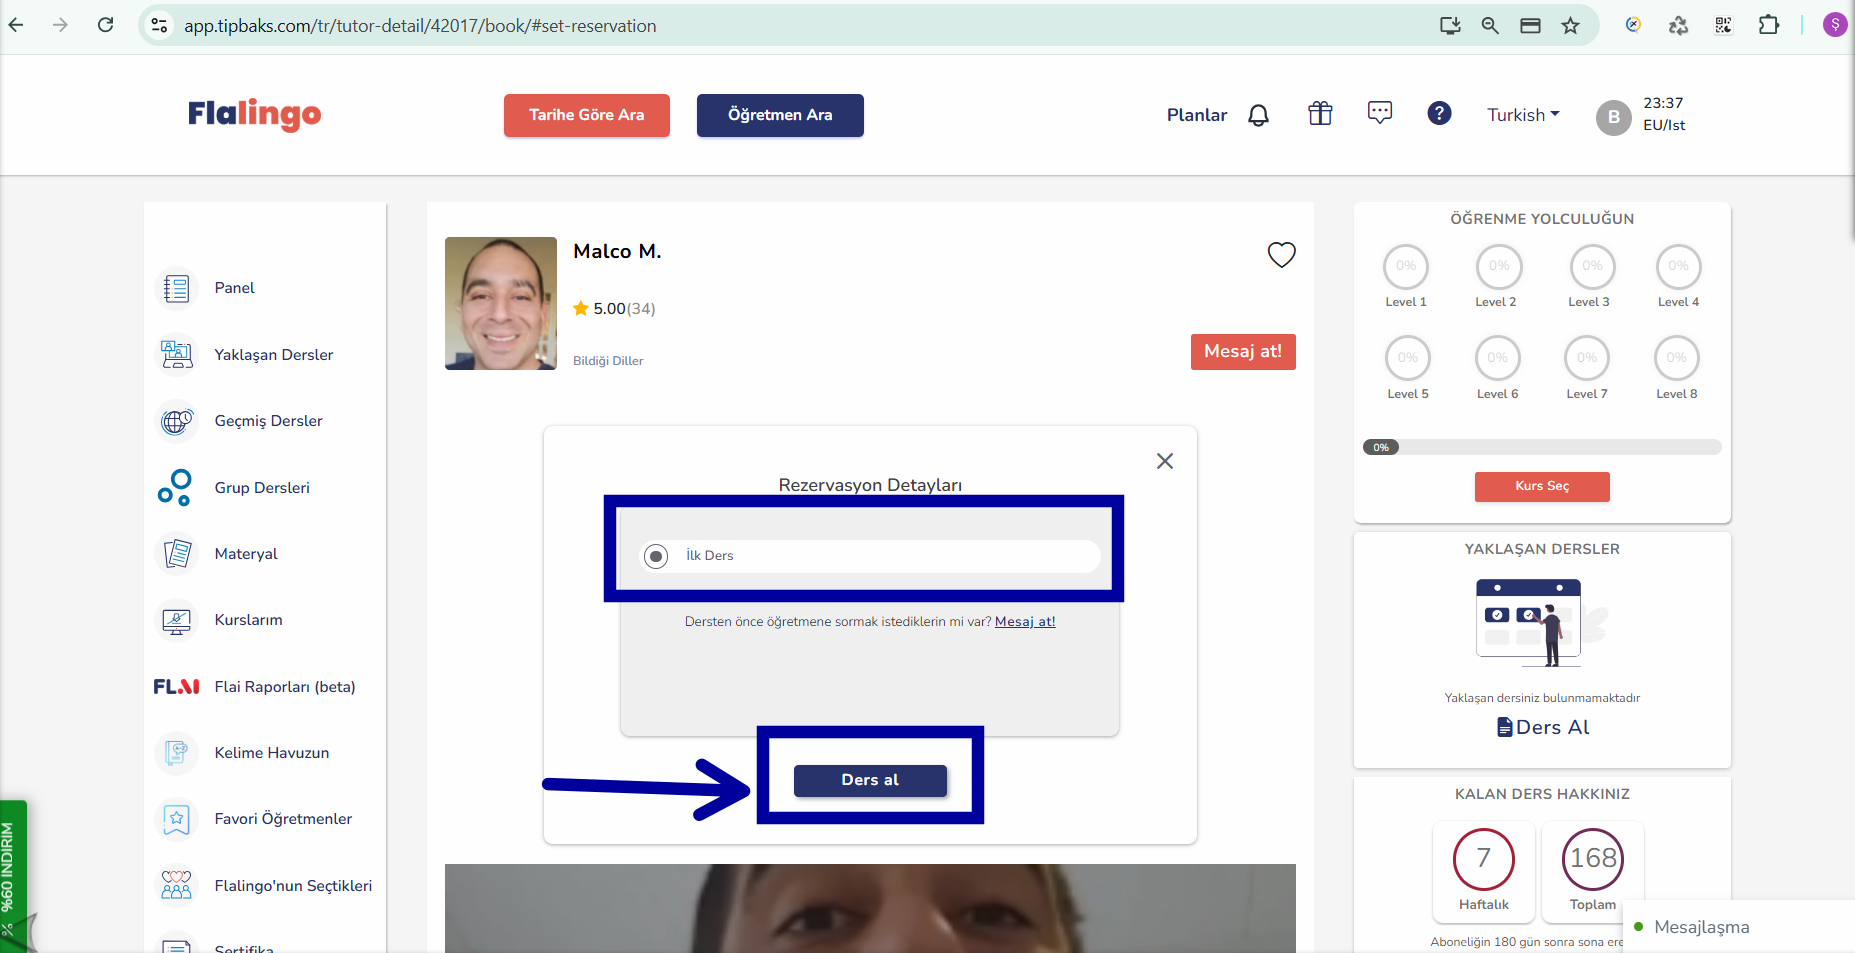Open Yaklaşan Dersler in the sidebar
Screen dimensions: 1855x953
tap(273, 355)
